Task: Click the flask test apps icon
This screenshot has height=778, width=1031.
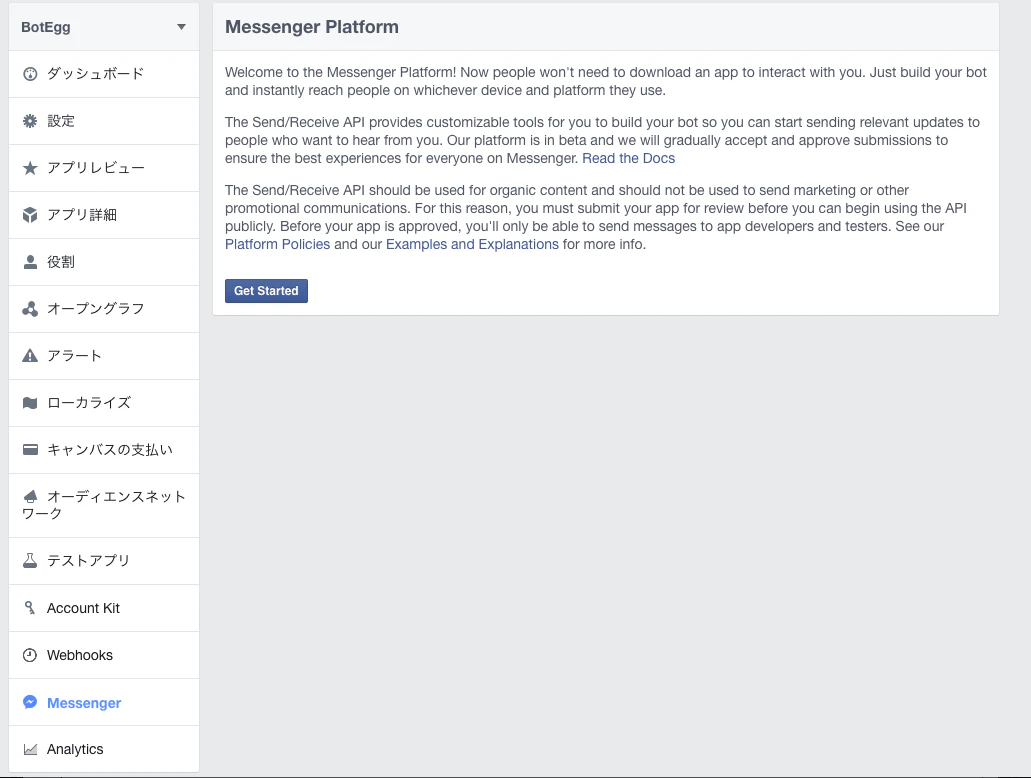Action: pyautogui.click(x=30, y=560)
